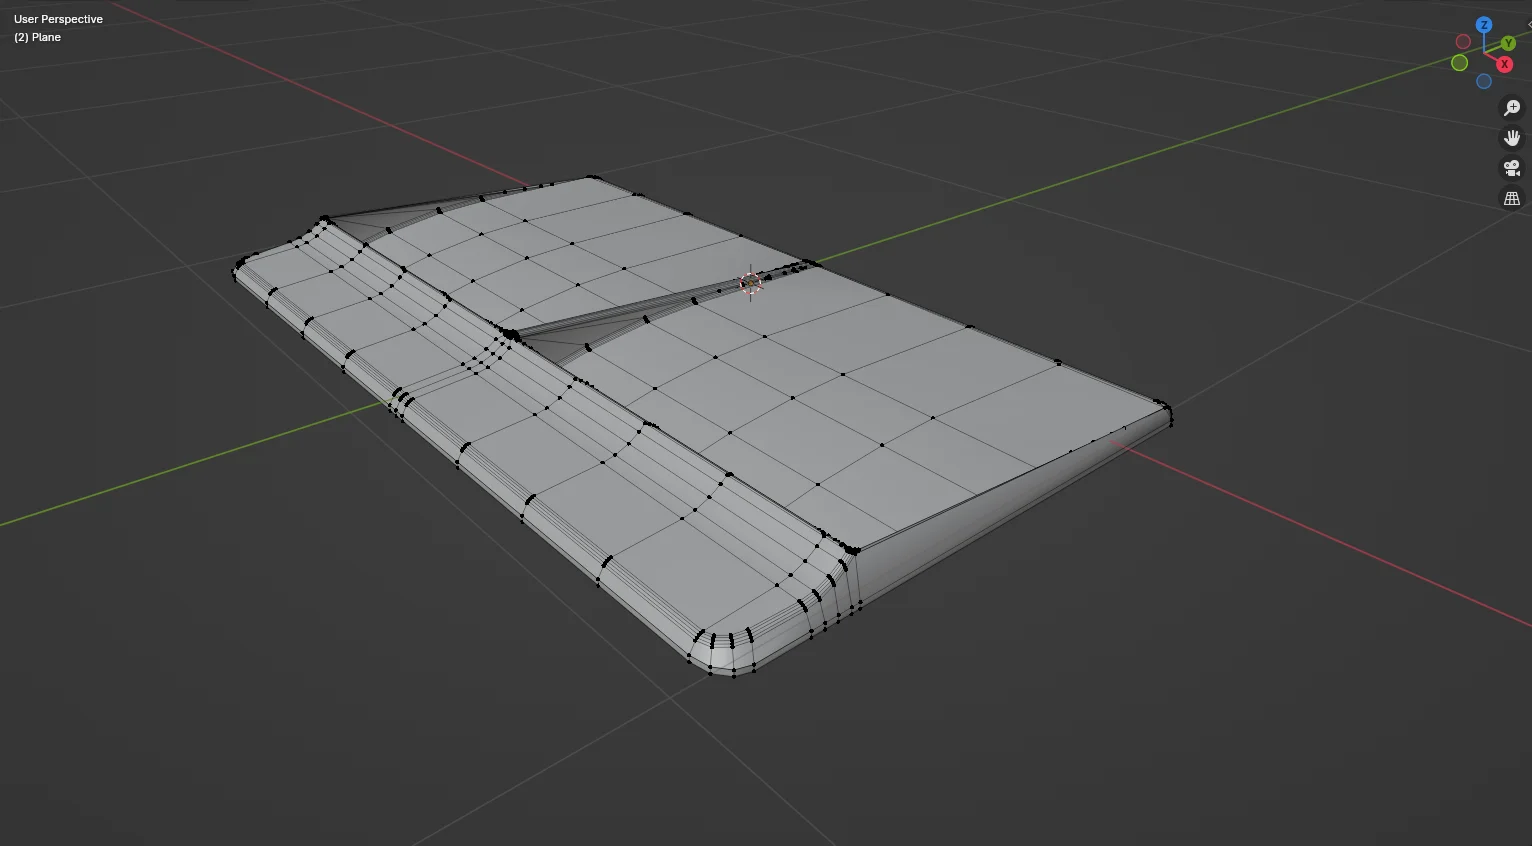Click the negative Z sphere to flip view downward
Screen dimensions: 1532x846
pos(1484,82)
